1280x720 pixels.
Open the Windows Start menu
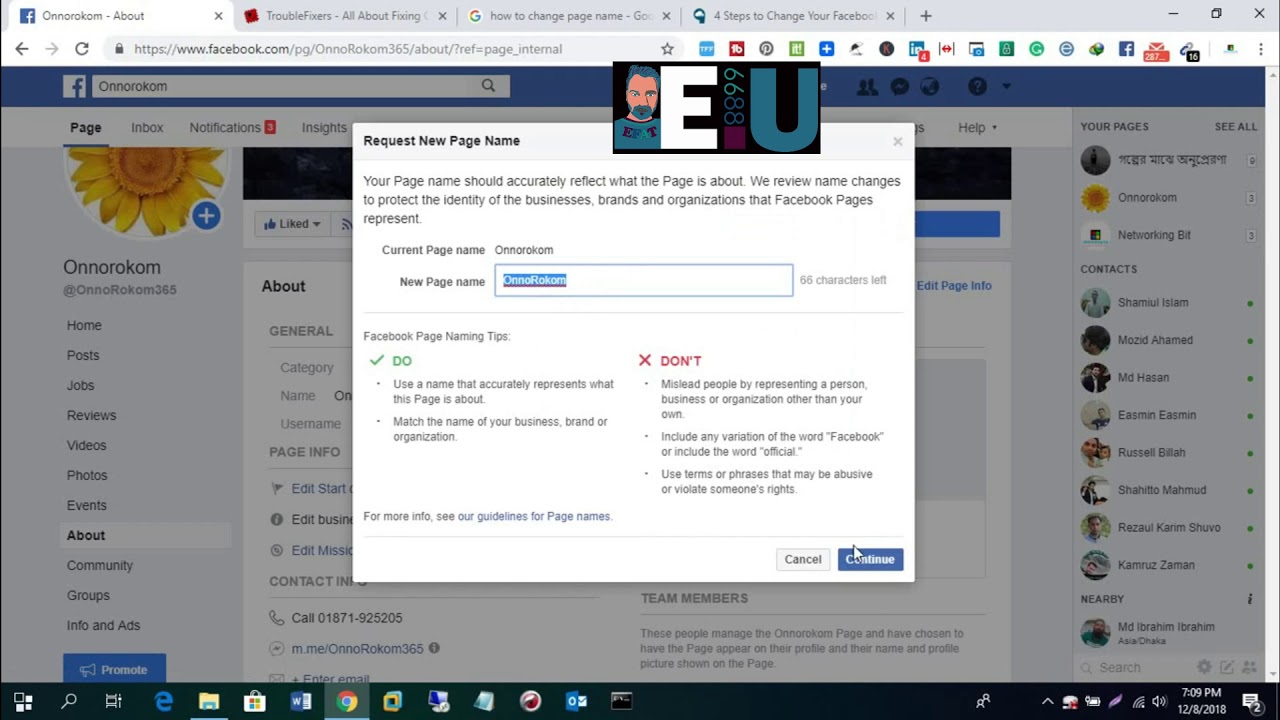(x=23, y=701)
